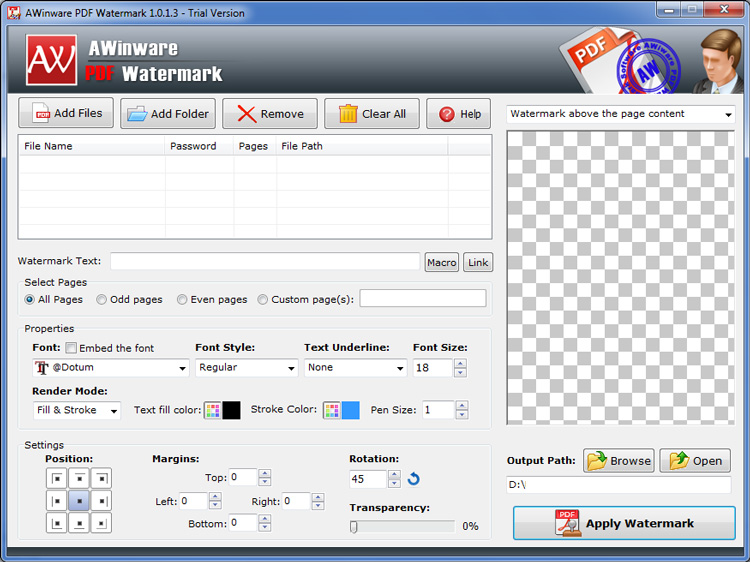Select middle-left watermark position

57,501
